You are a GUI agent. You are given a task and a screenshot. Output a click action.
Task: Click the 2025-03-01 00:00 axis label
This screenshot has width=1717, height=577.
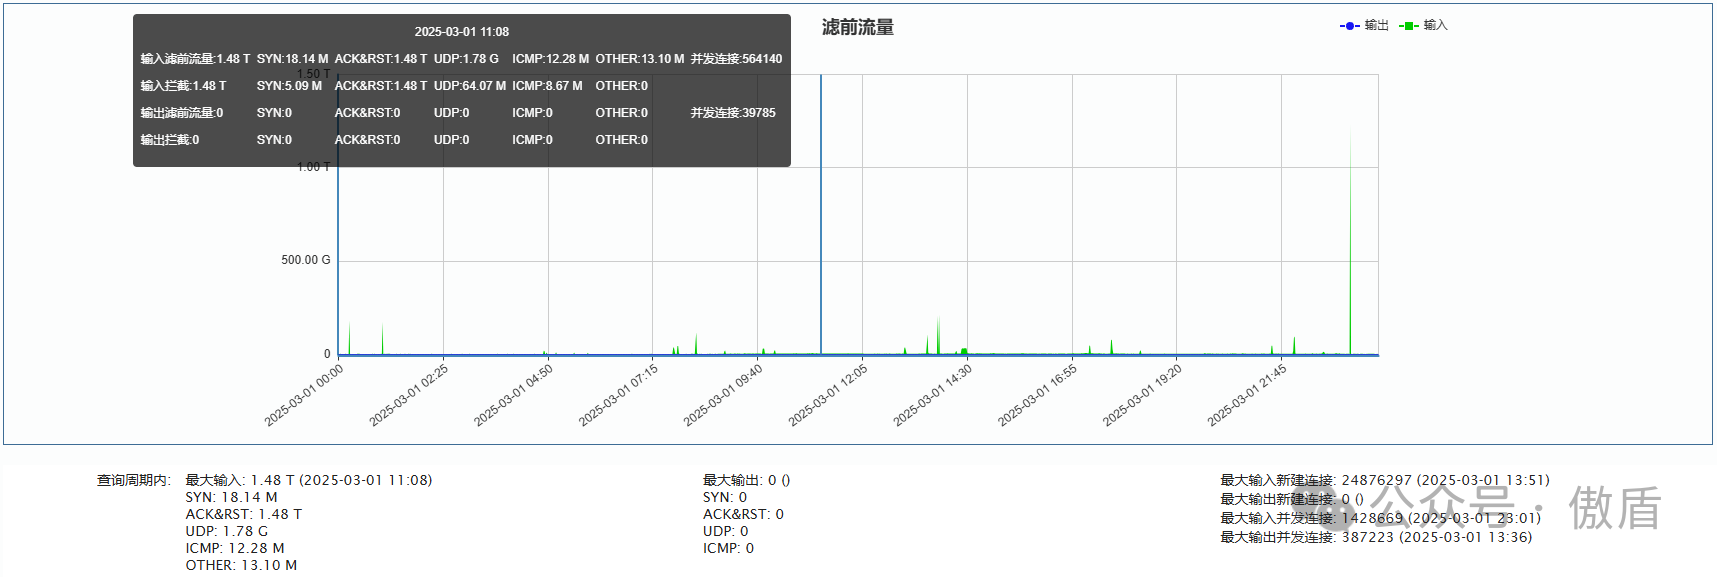(304, 395)
